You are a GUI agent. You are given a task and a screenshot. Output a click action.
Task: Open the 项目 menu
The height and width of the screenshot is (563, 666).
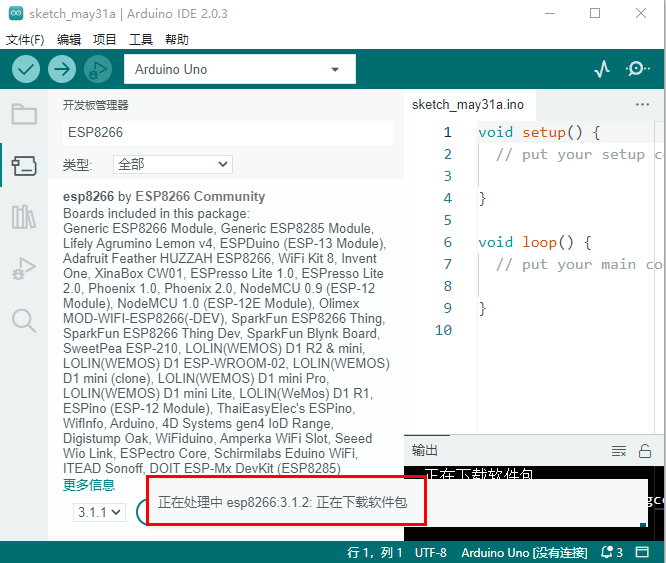104,40
